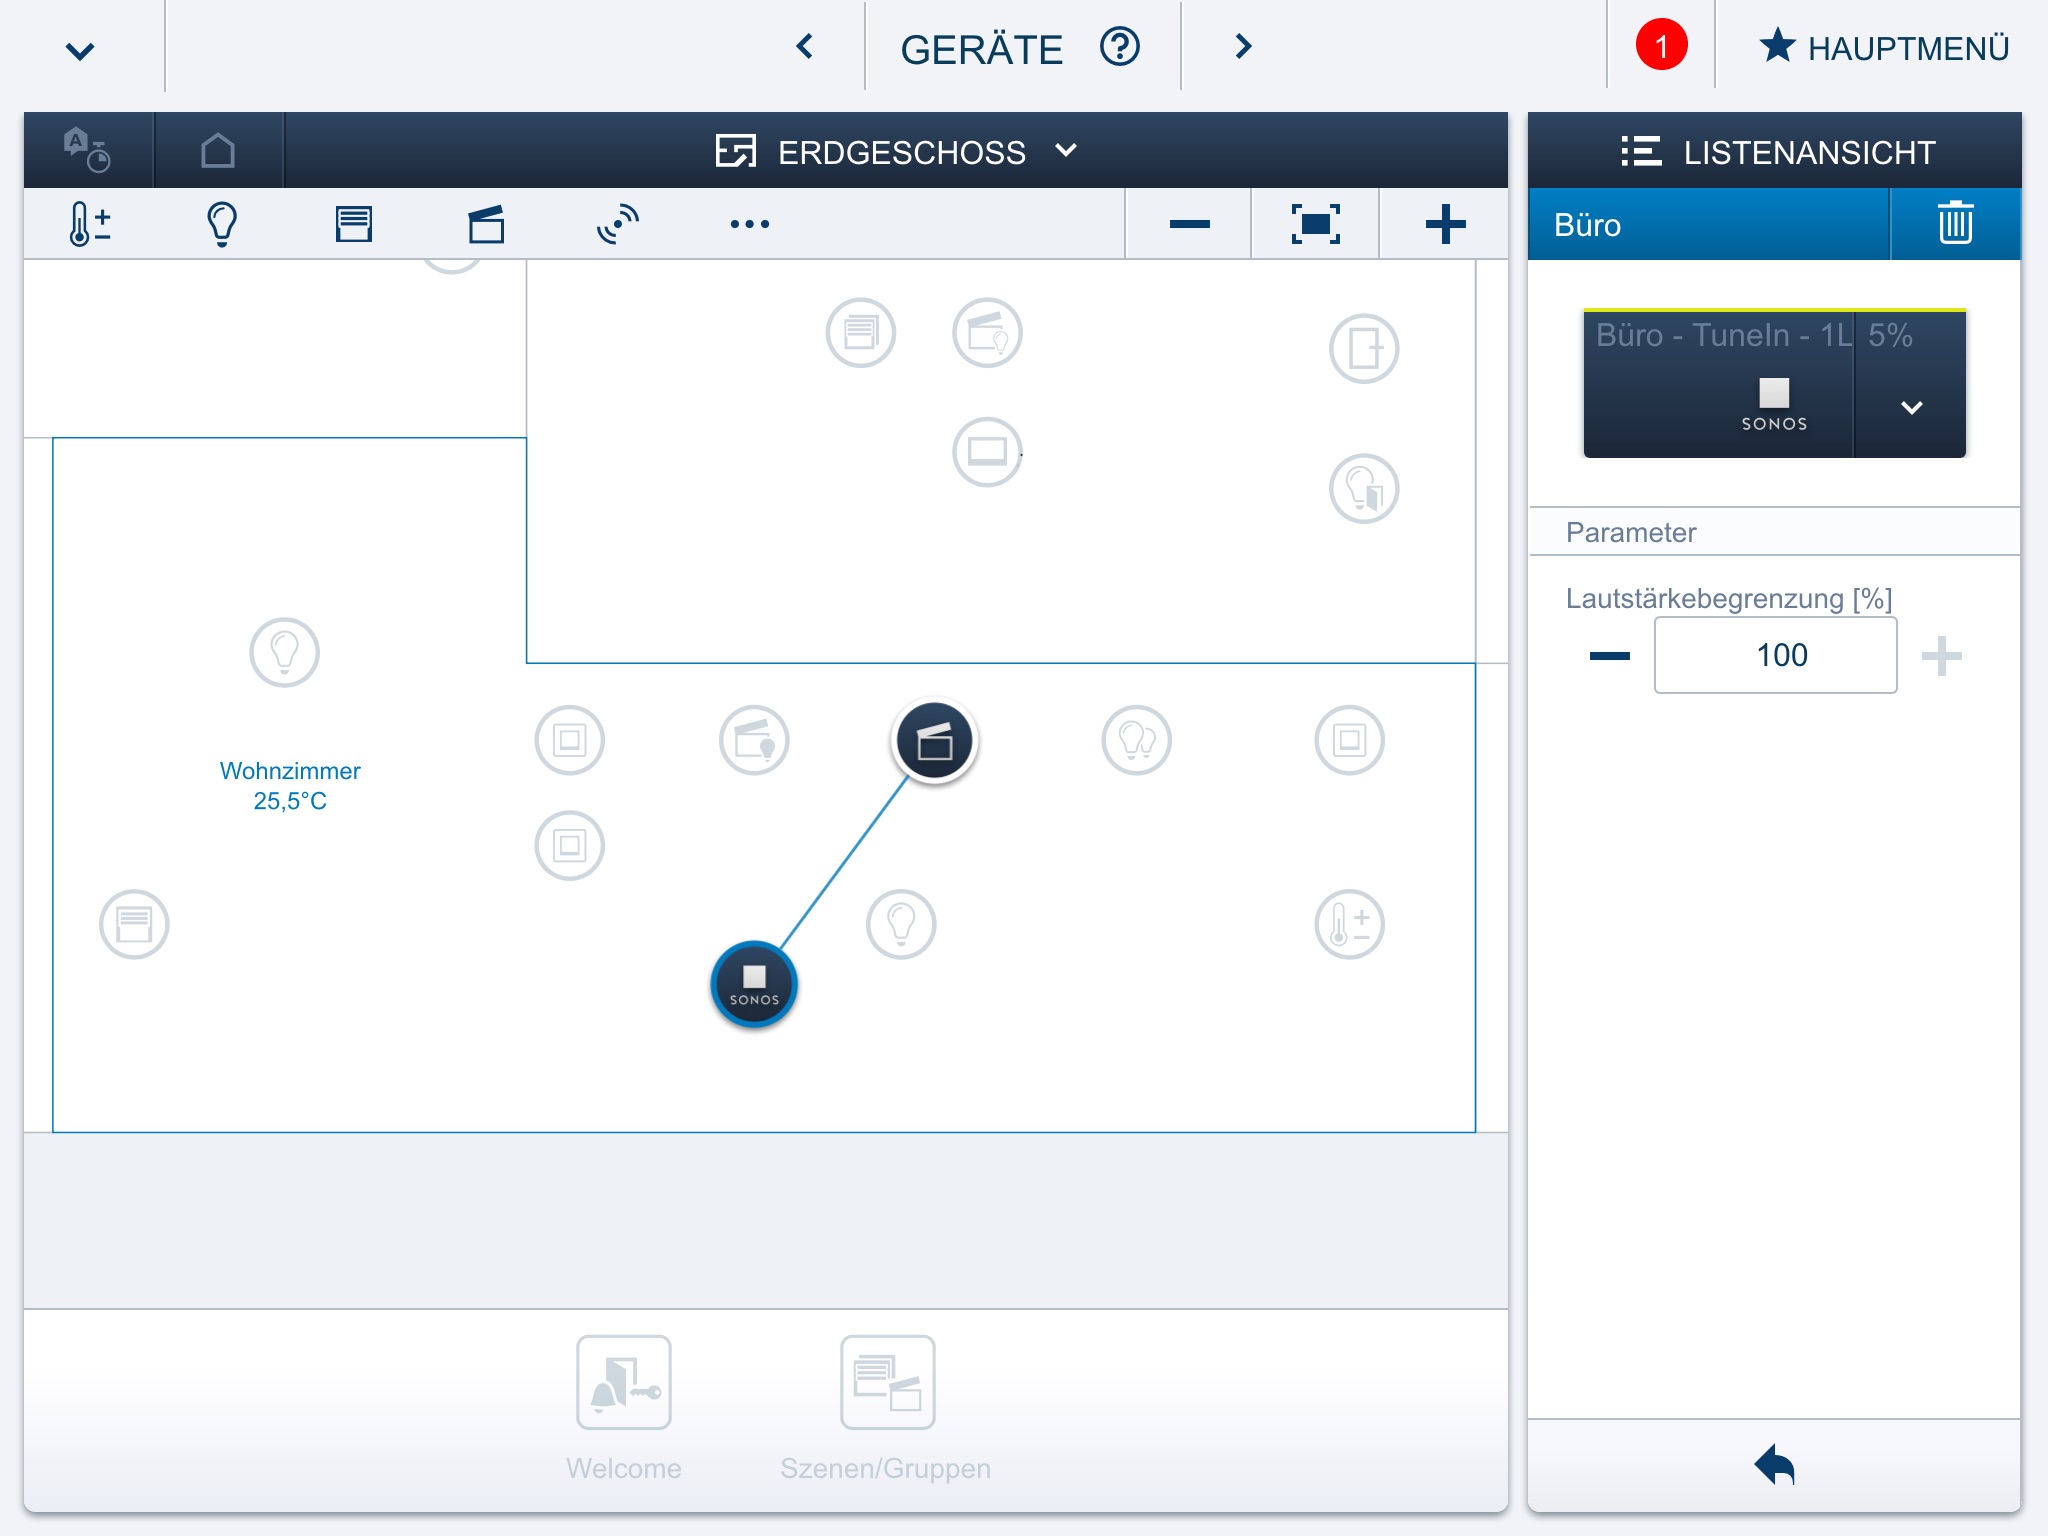The height and width of the screenshot is (1536, 2048).
Task: Zoom in floor plan with plus
Action: click(x=1446, y=224)
